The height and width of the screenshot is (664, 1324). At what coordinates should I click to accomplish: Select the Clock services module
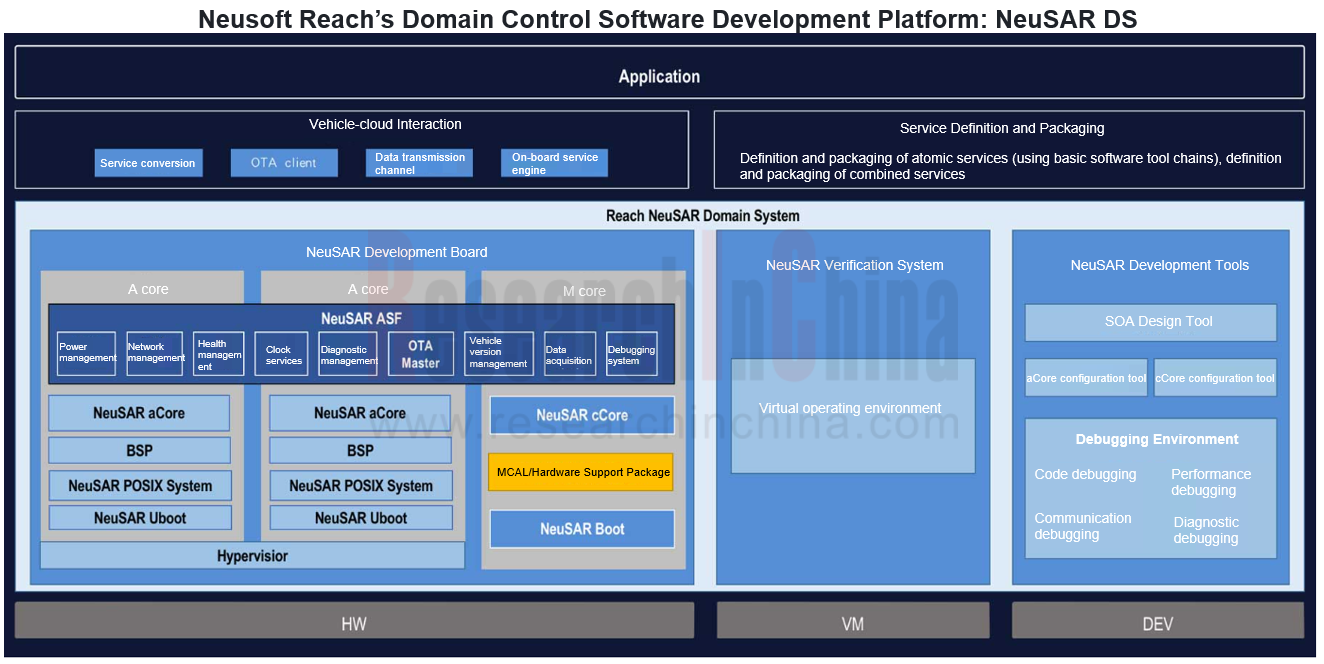click(x=281, y=354)
